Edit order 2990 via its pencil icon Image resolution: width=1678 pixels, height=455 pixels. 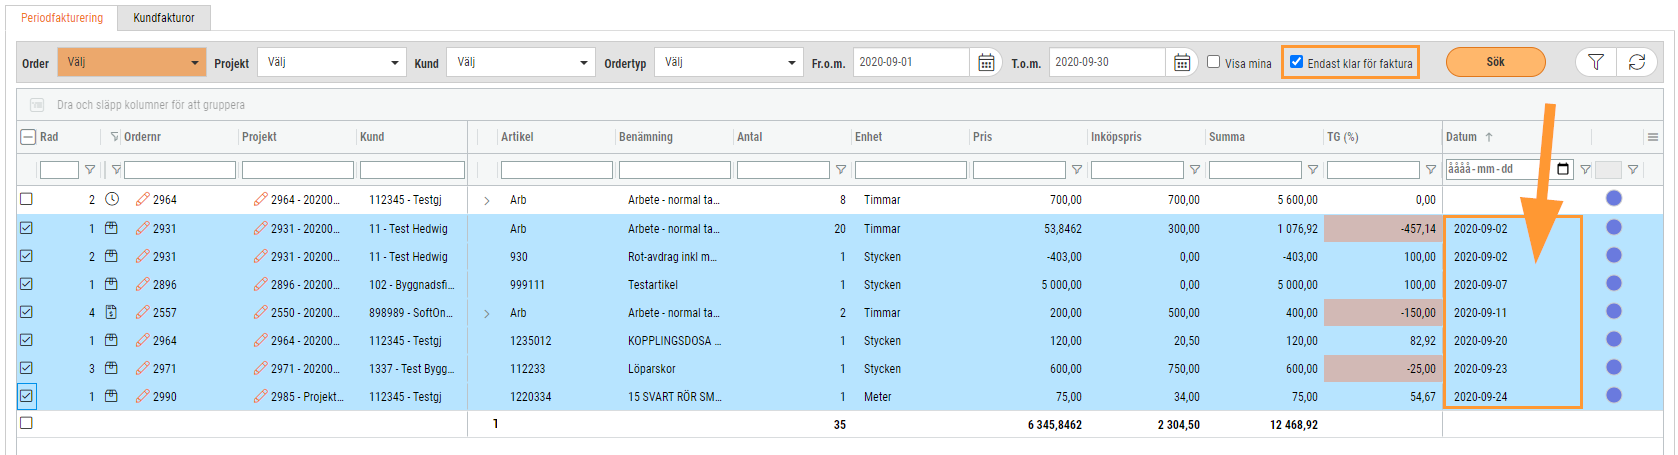[143, 396]
